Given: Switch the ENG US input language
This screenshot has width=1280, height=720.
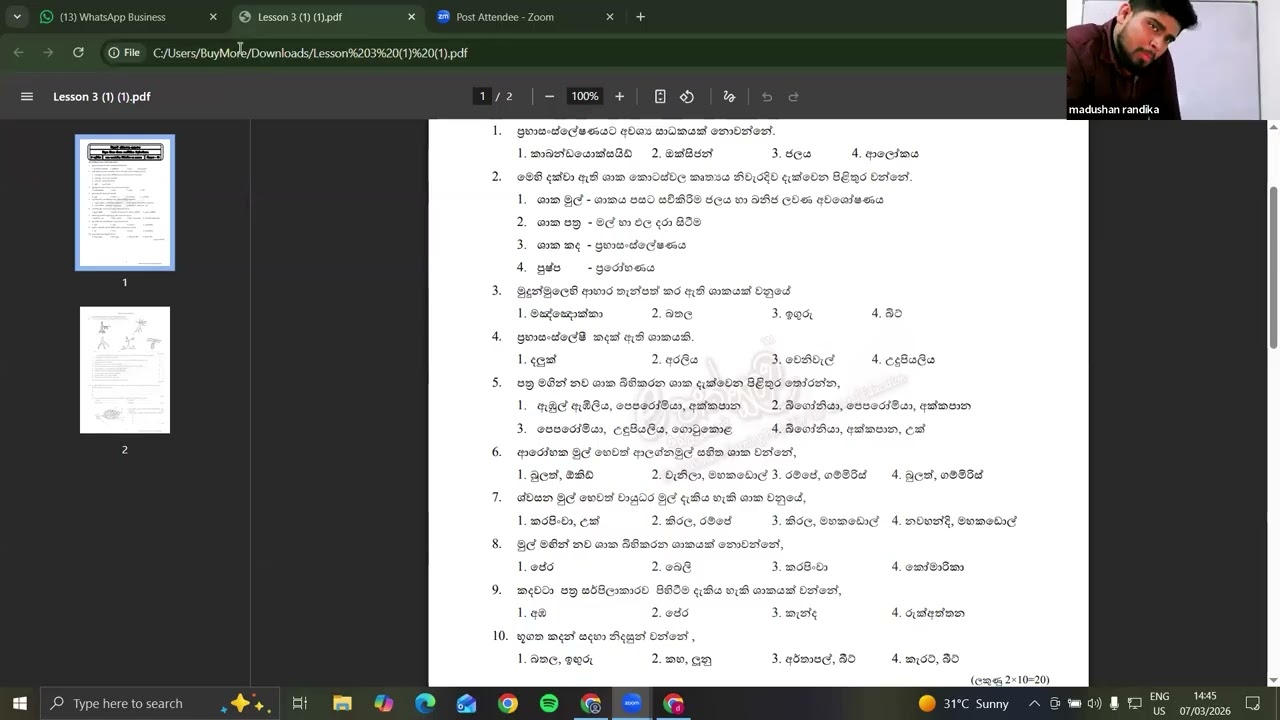Looking at the screenshot, I should [1159, 704].
